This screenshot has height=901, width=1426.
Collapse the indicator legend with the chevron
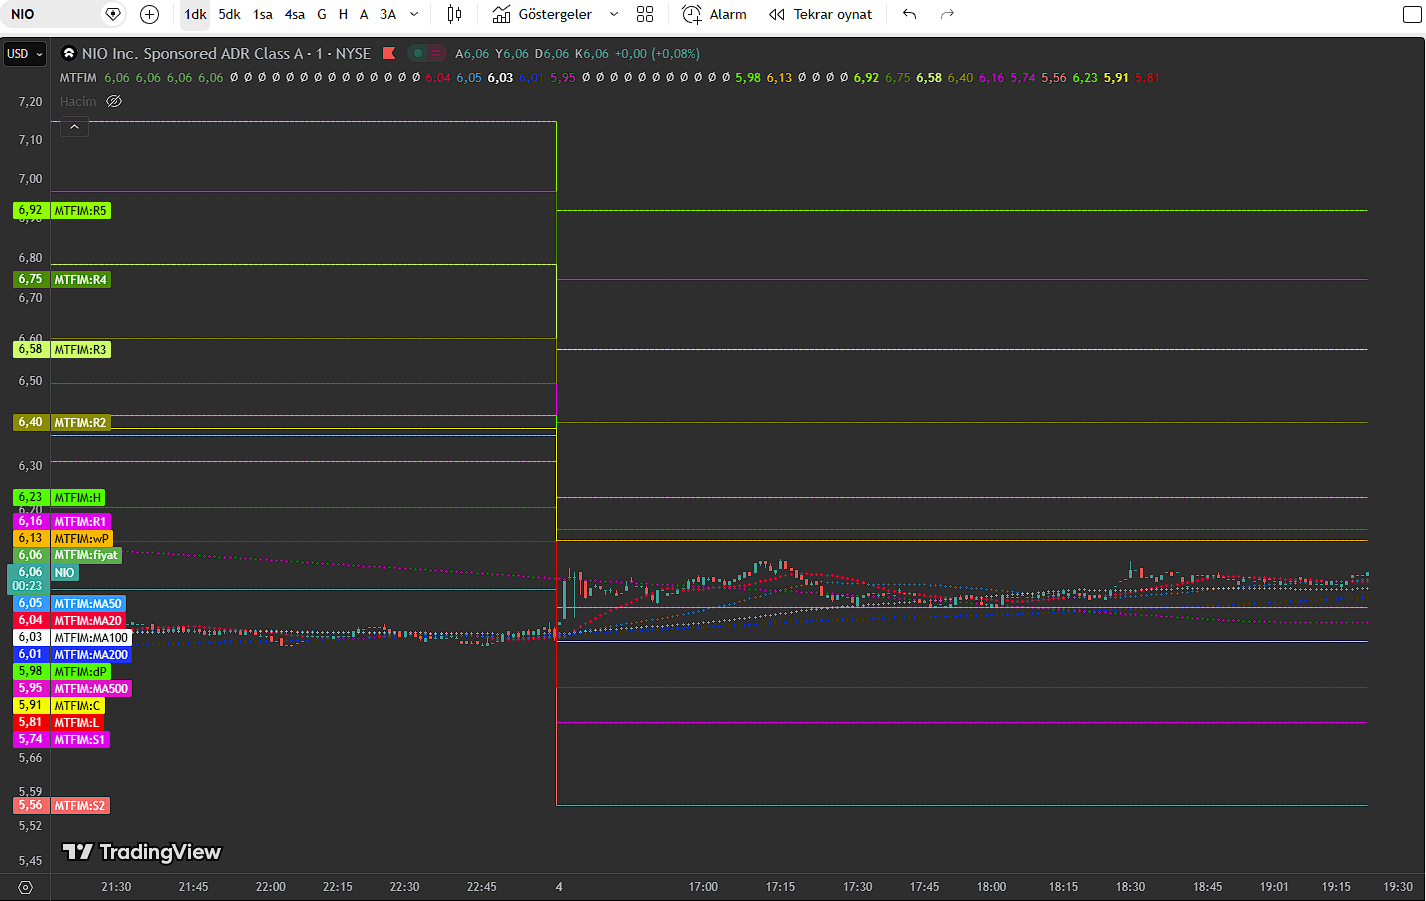point(74,126)
